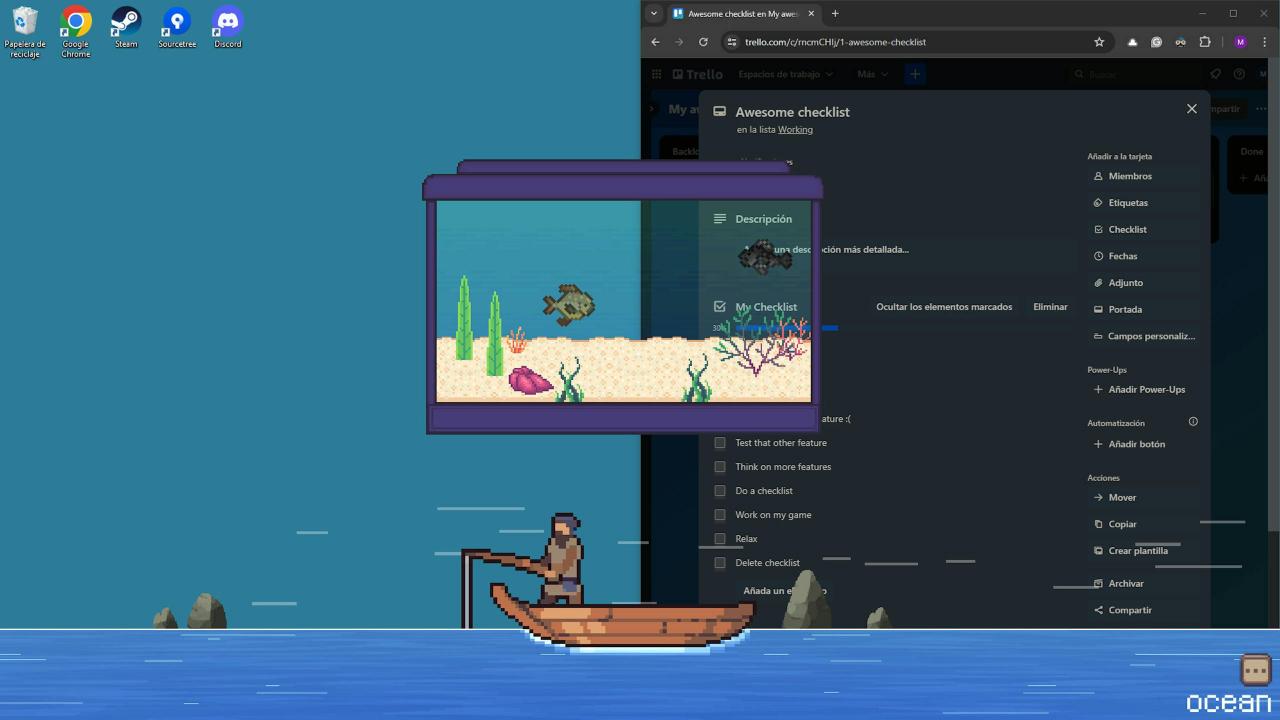Image resolution: width=1280 pixels, height=720 pixels.
Task: Close the Awesome checklist card dialog
Action: click(1191, 109)
